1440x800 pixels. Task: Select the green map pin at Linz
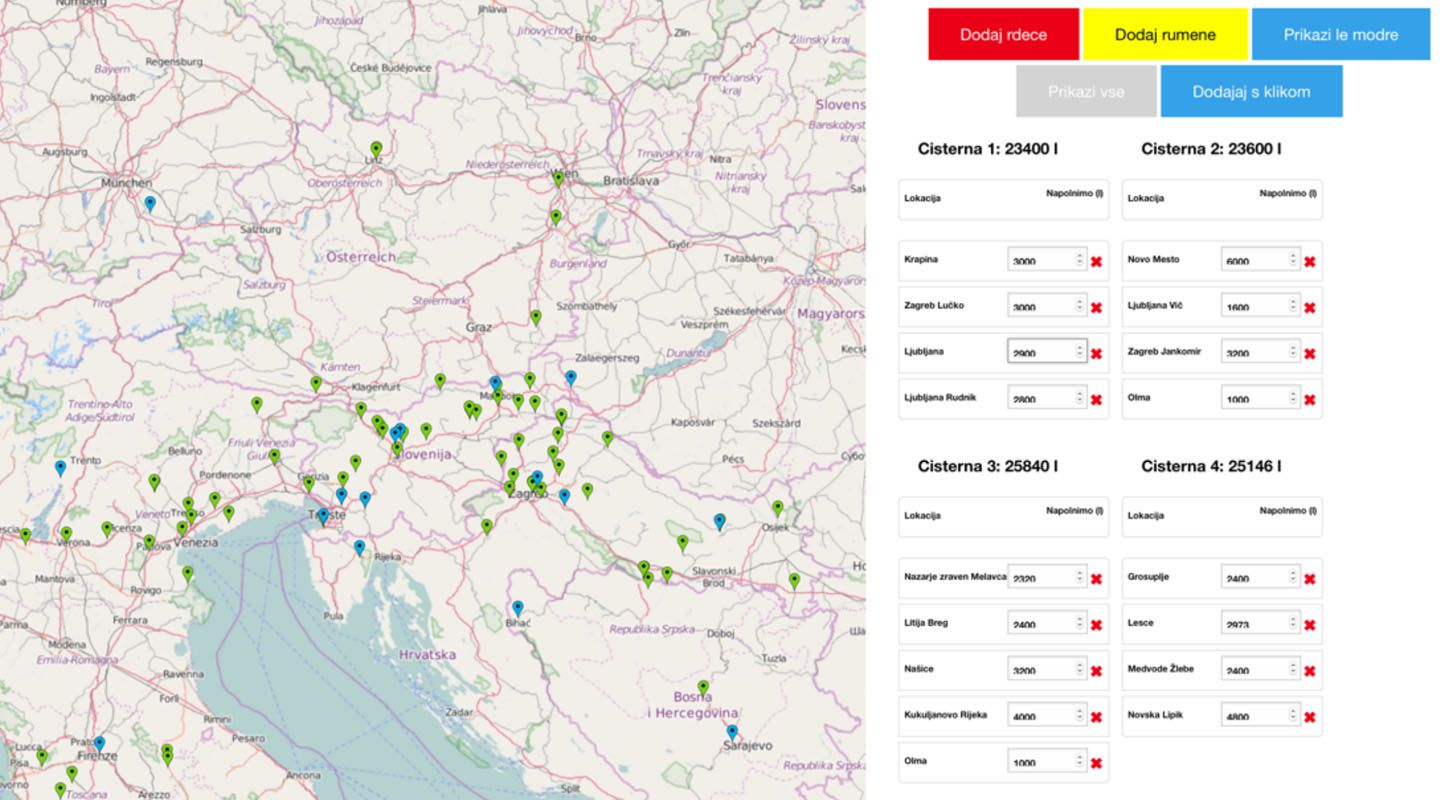[x=376, y=148]
